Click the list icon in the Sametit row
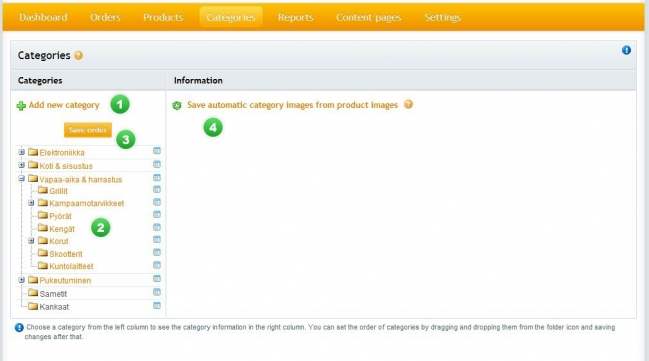The width and height of the screenshot is (649, 361). point(157,292)
